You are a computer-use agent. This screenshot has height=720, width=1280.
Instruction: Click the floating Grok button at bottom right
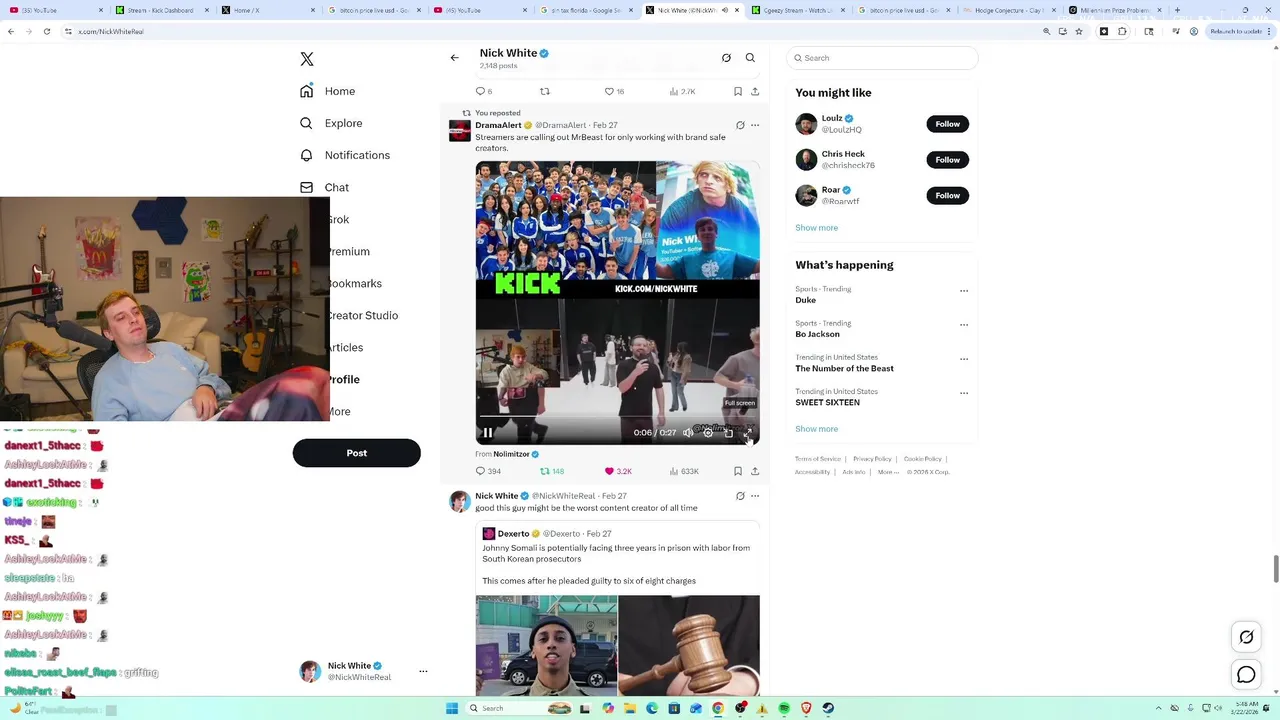tap(1246, 637)
